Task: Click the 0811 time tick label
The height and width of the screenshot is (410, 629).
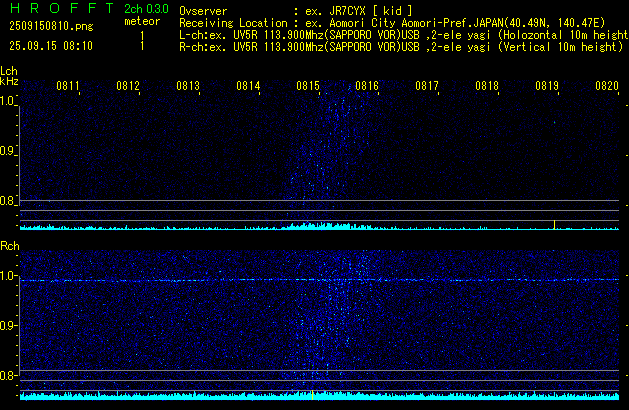Action: click(68, 86)
